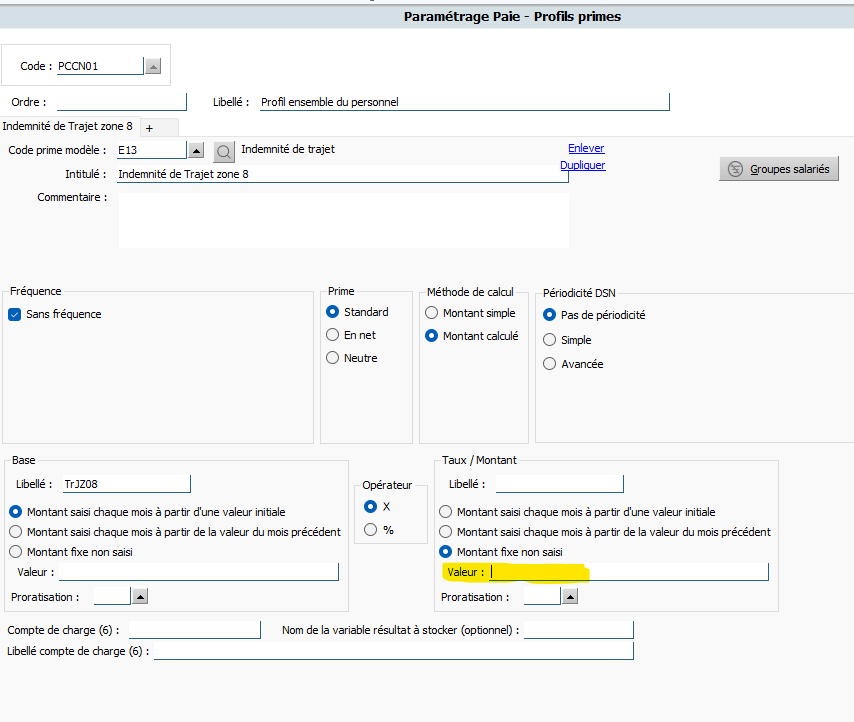Image resolution: width=854 pixels, height=722 pixels.
Task: Click the Taux / Montant Libellé field
Action: [559, 484]
